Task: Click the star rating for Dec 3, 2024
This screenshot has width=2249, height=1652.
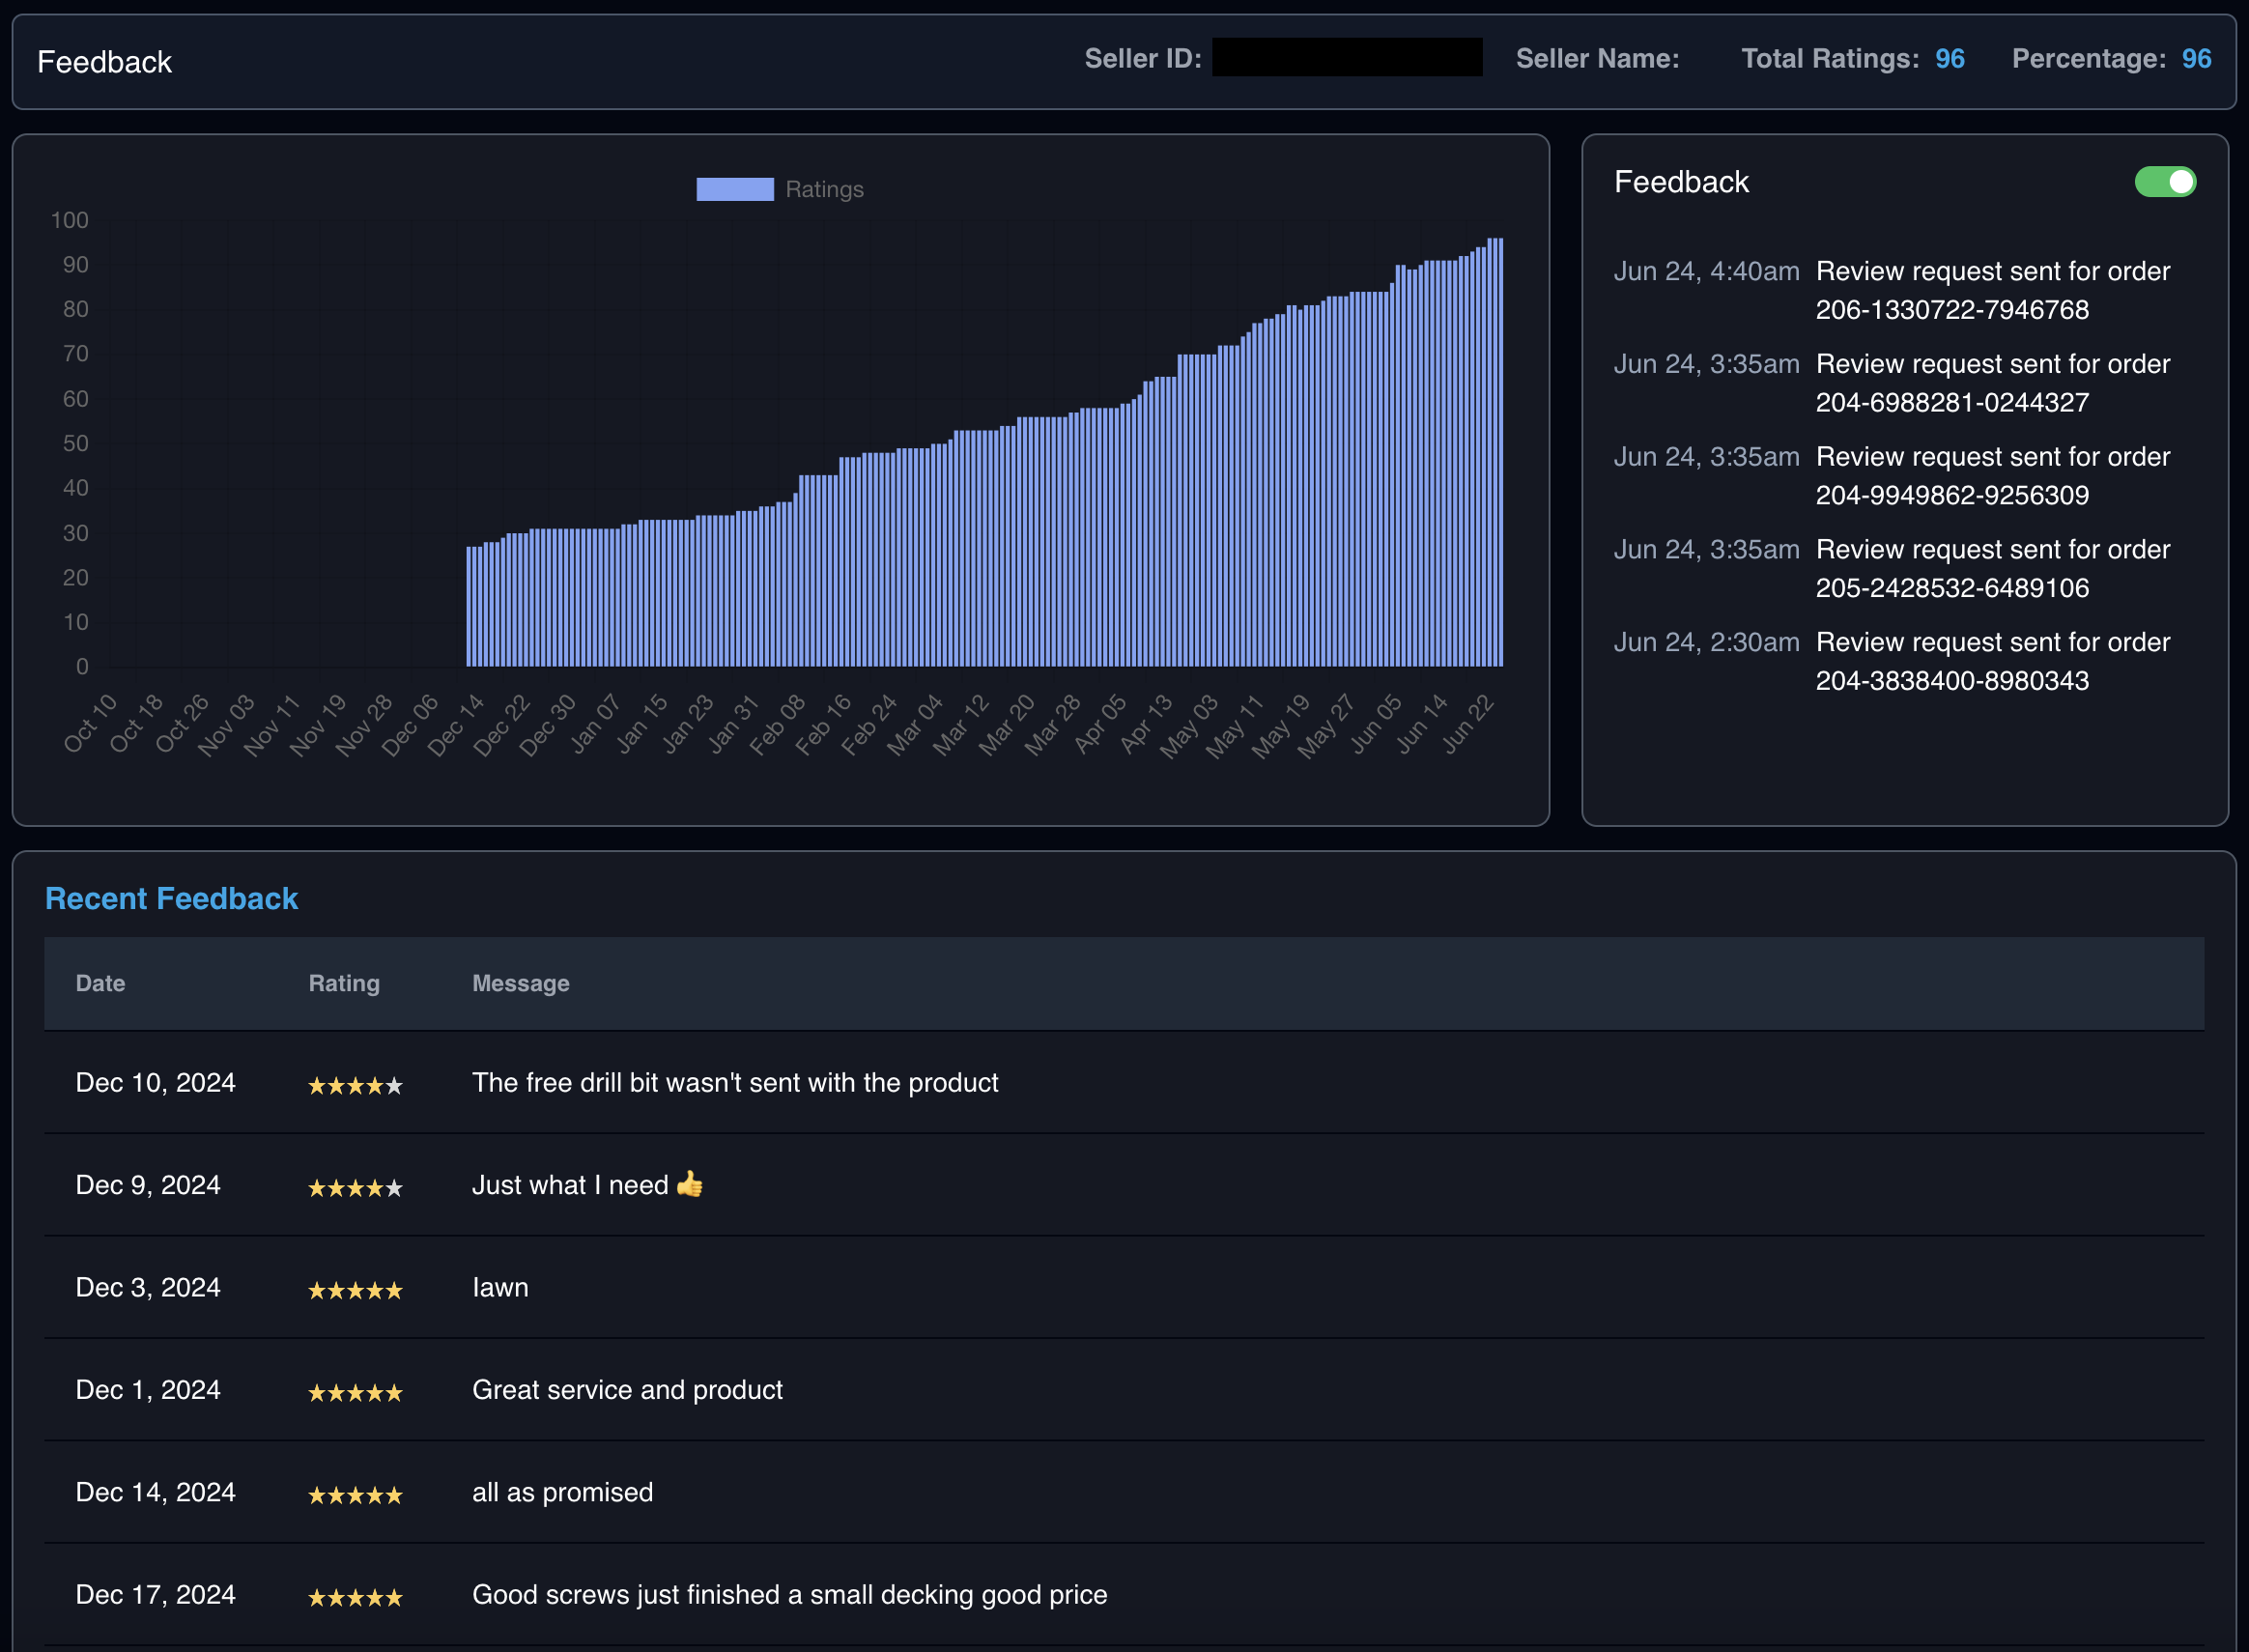Action: (355, 1290)
